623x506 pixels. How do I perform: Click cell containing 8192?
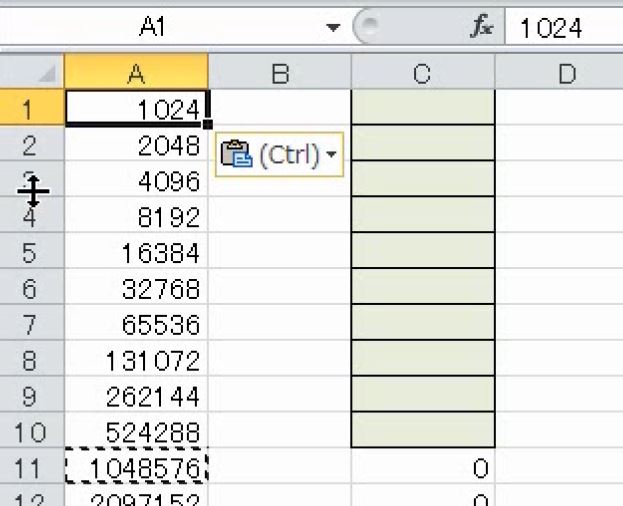tap(136, 215)
